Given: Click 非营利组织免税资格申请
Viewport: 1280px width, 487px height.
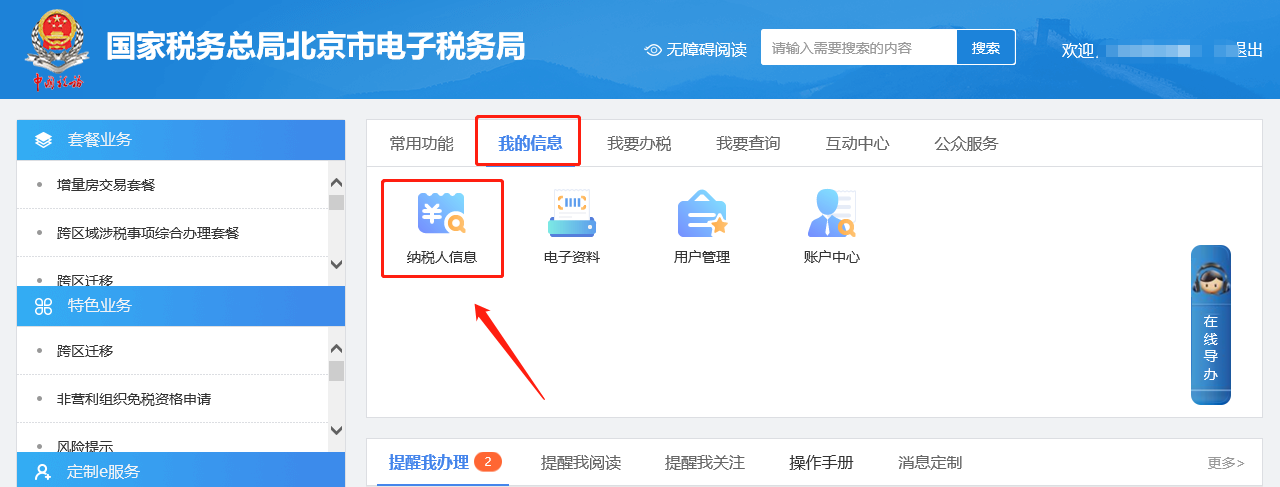Looking at the screenshot, I should coord(134,399).
